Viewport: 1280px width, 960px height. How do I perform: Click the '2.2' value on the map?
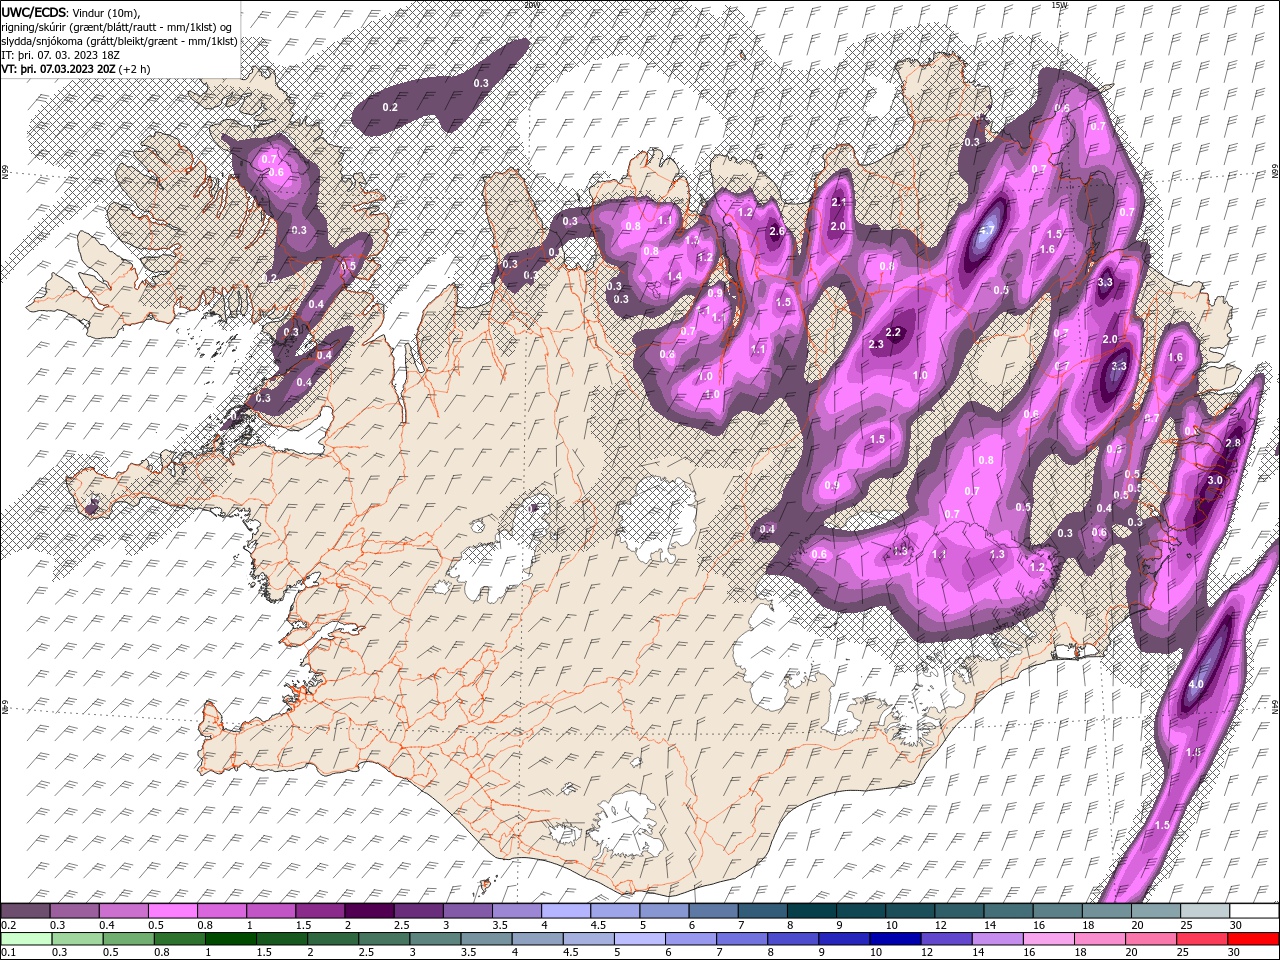pyautogui.click(x=893, y=332)
